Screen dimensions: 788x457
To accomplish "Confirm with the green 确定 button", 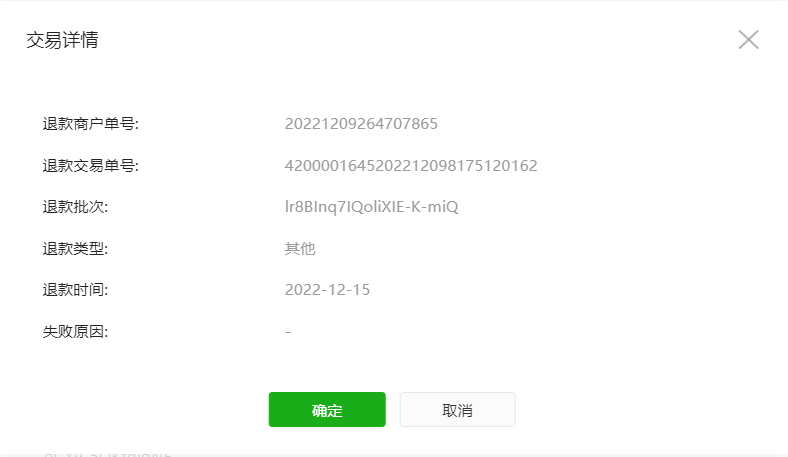I will pyautogui.click(x=327, y=410).
